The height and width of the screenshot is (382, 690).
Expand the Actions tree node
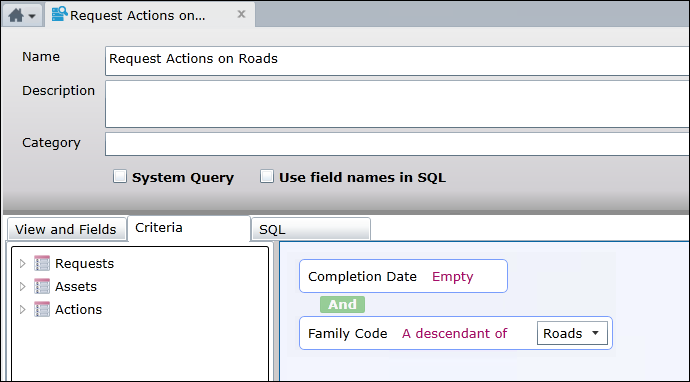22,309
